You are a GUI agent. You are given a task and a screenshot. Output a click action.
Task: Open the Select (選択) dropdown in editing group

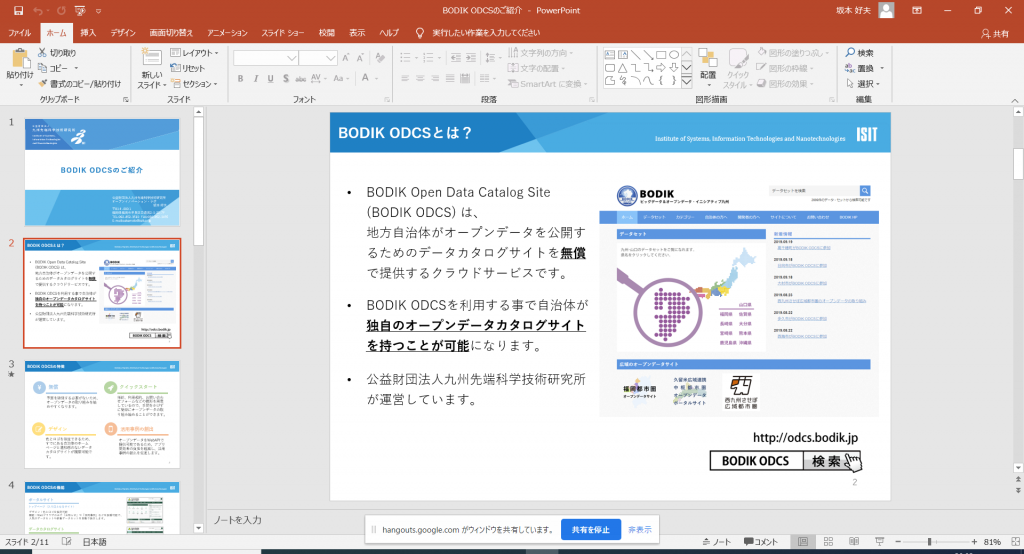861,84
